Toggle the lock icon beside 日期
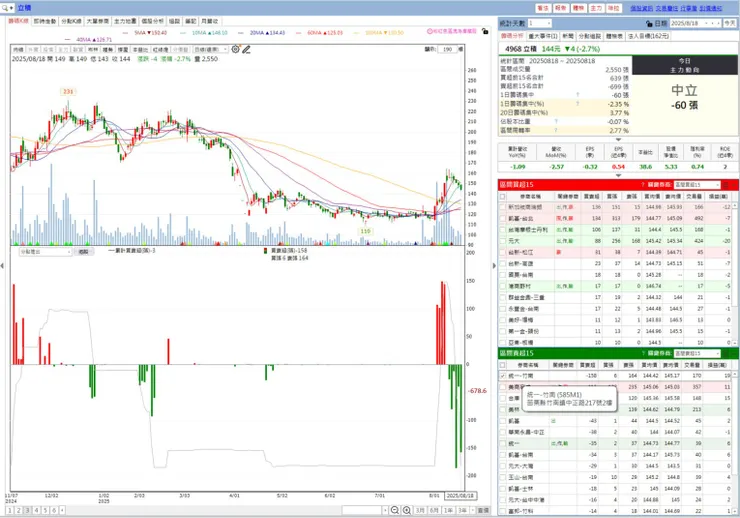 tap(649, 24)
